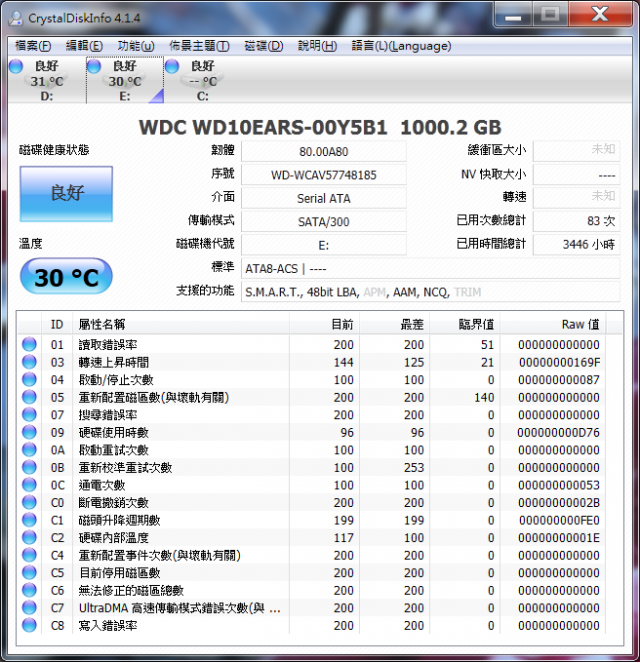
Task: Open the 功能(u) menu
Action: coord(136,46)
